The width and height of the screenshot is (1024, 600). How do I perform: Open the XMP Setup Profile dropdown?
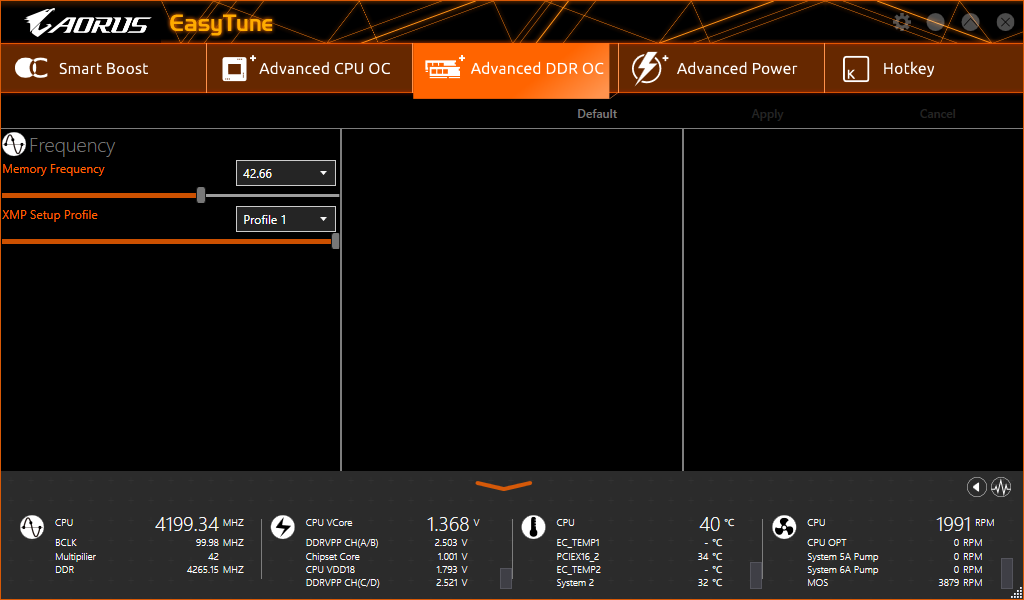point(285,219)
